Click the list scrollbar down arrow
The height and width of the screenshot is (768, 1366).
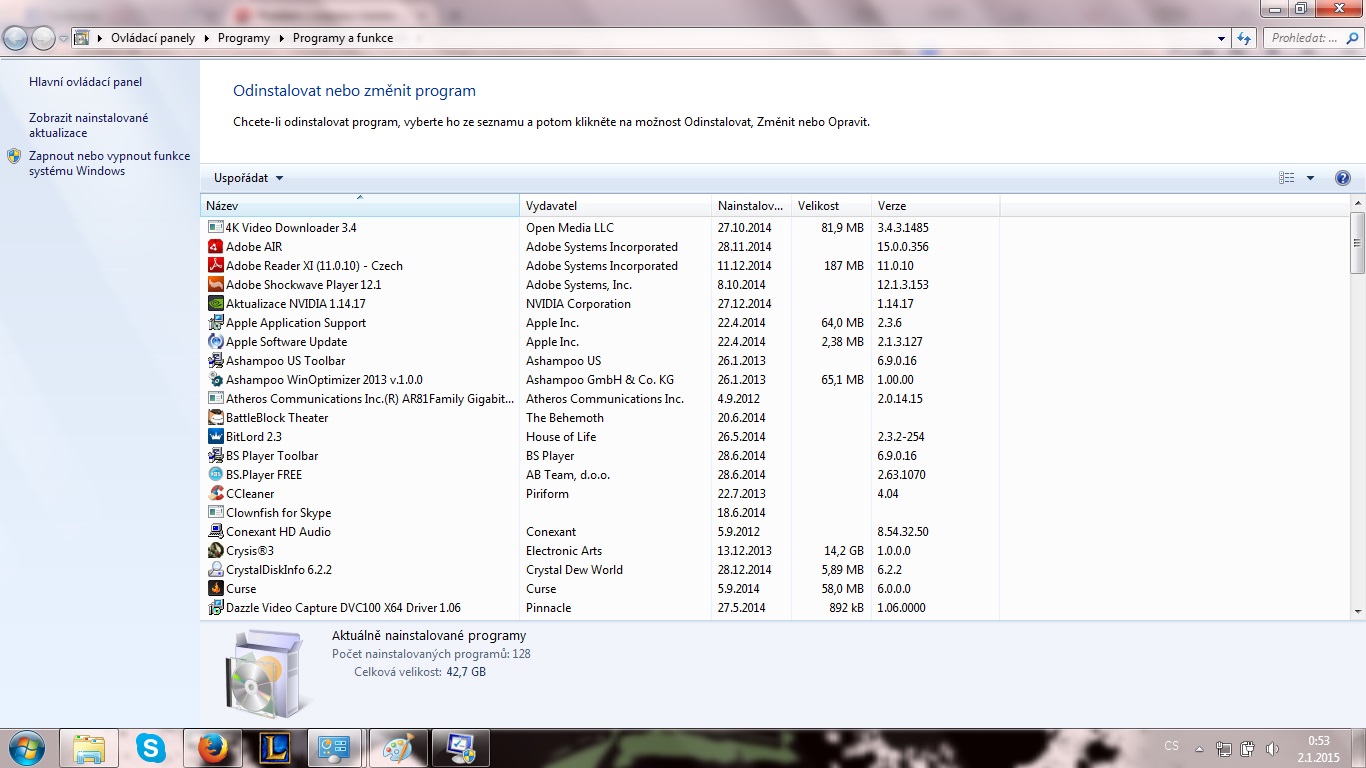(1358, 611)
